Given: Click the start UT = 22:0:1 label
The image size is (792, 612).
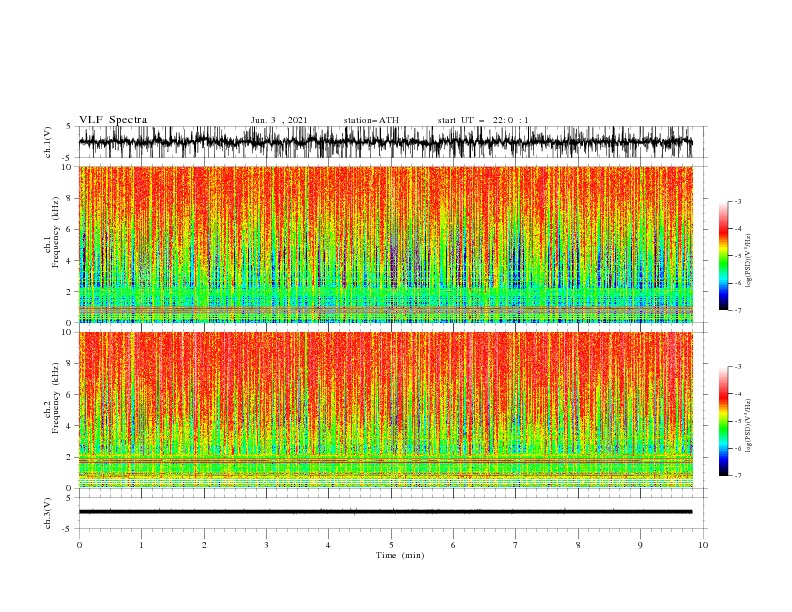Looking at the screenshot, I should 483,120.
